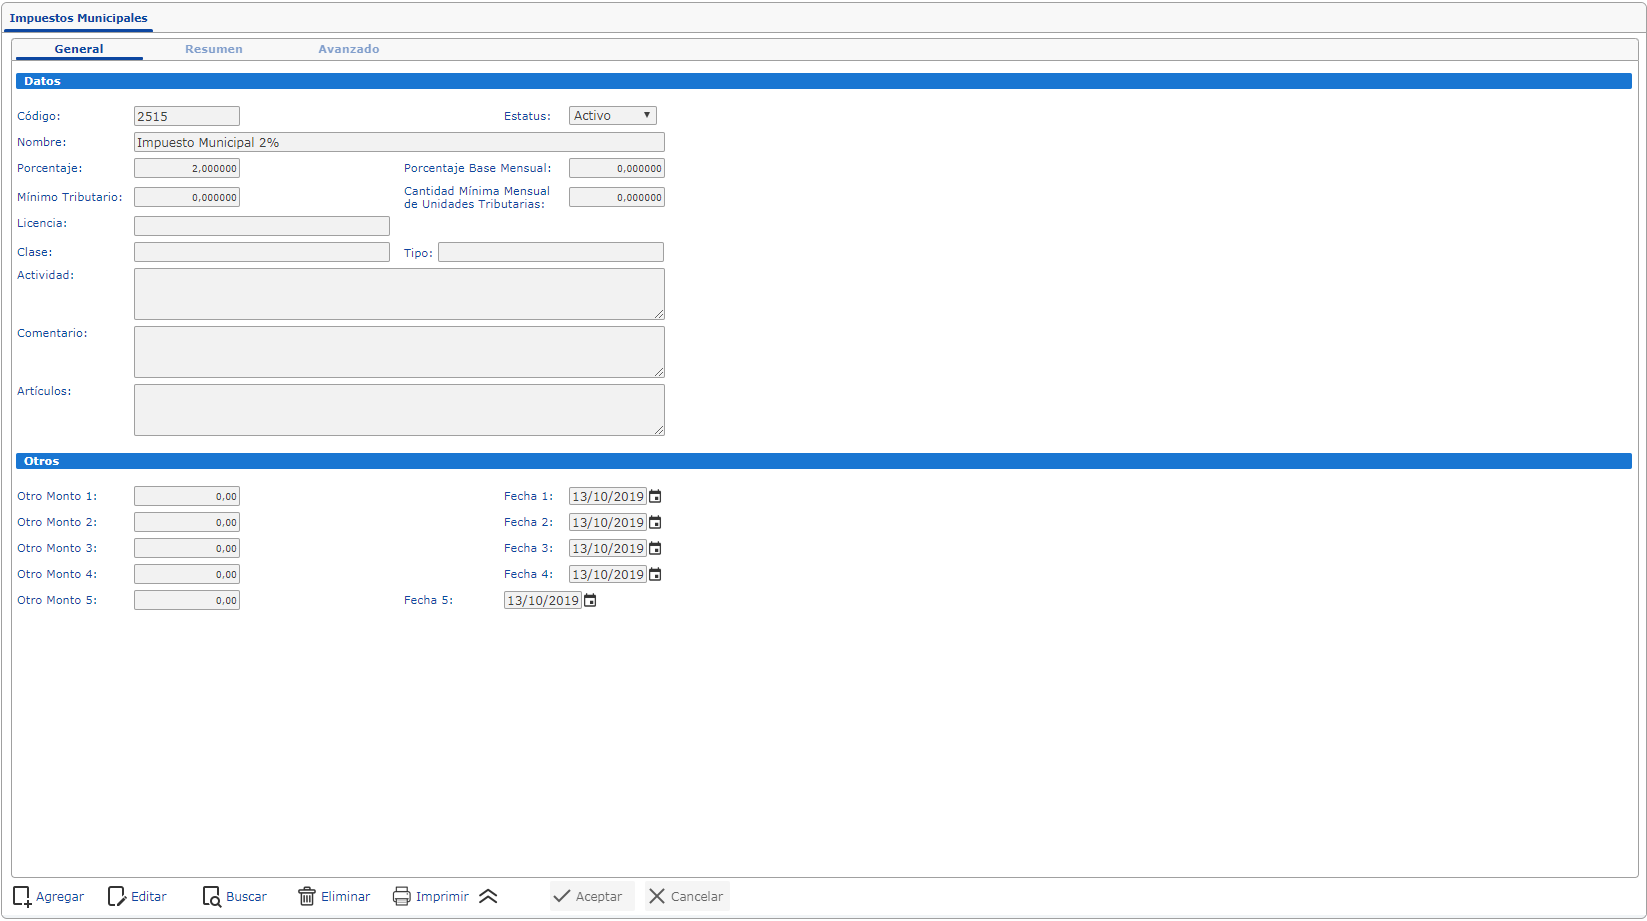This screenshot has width=1647, height=921.
Task: Open the Estatus dropdown
Action: (612, 116)
